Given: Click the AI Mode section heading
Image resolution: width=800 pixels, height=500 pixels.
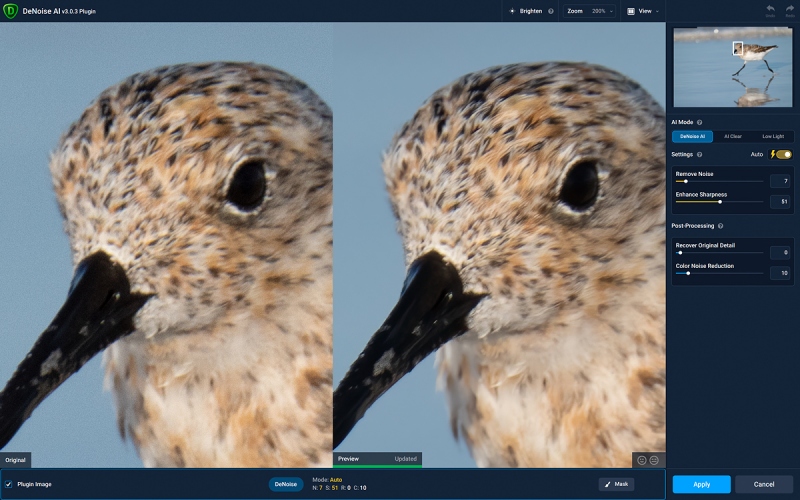Looking at the screenshot, I should [x=682, y=122].
